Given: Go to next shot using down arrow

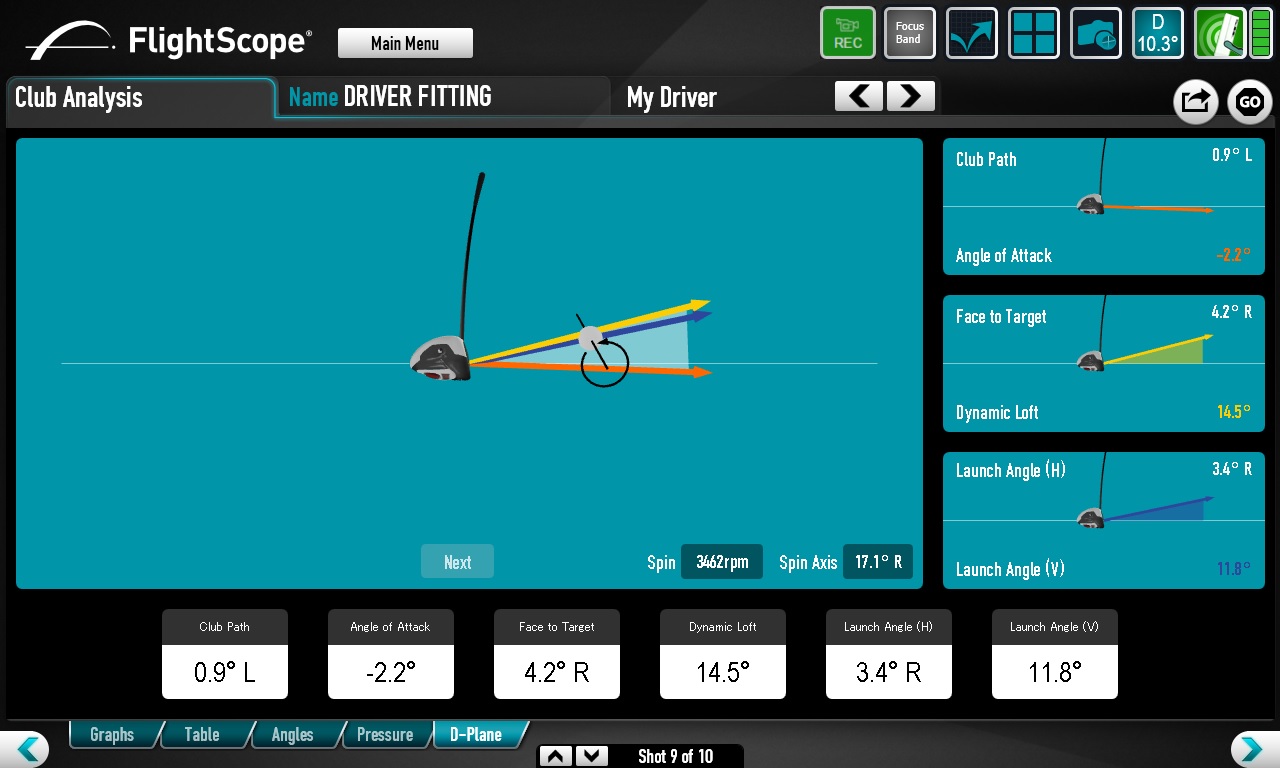Looking at the screenshot, I should [x=592, y=756].
